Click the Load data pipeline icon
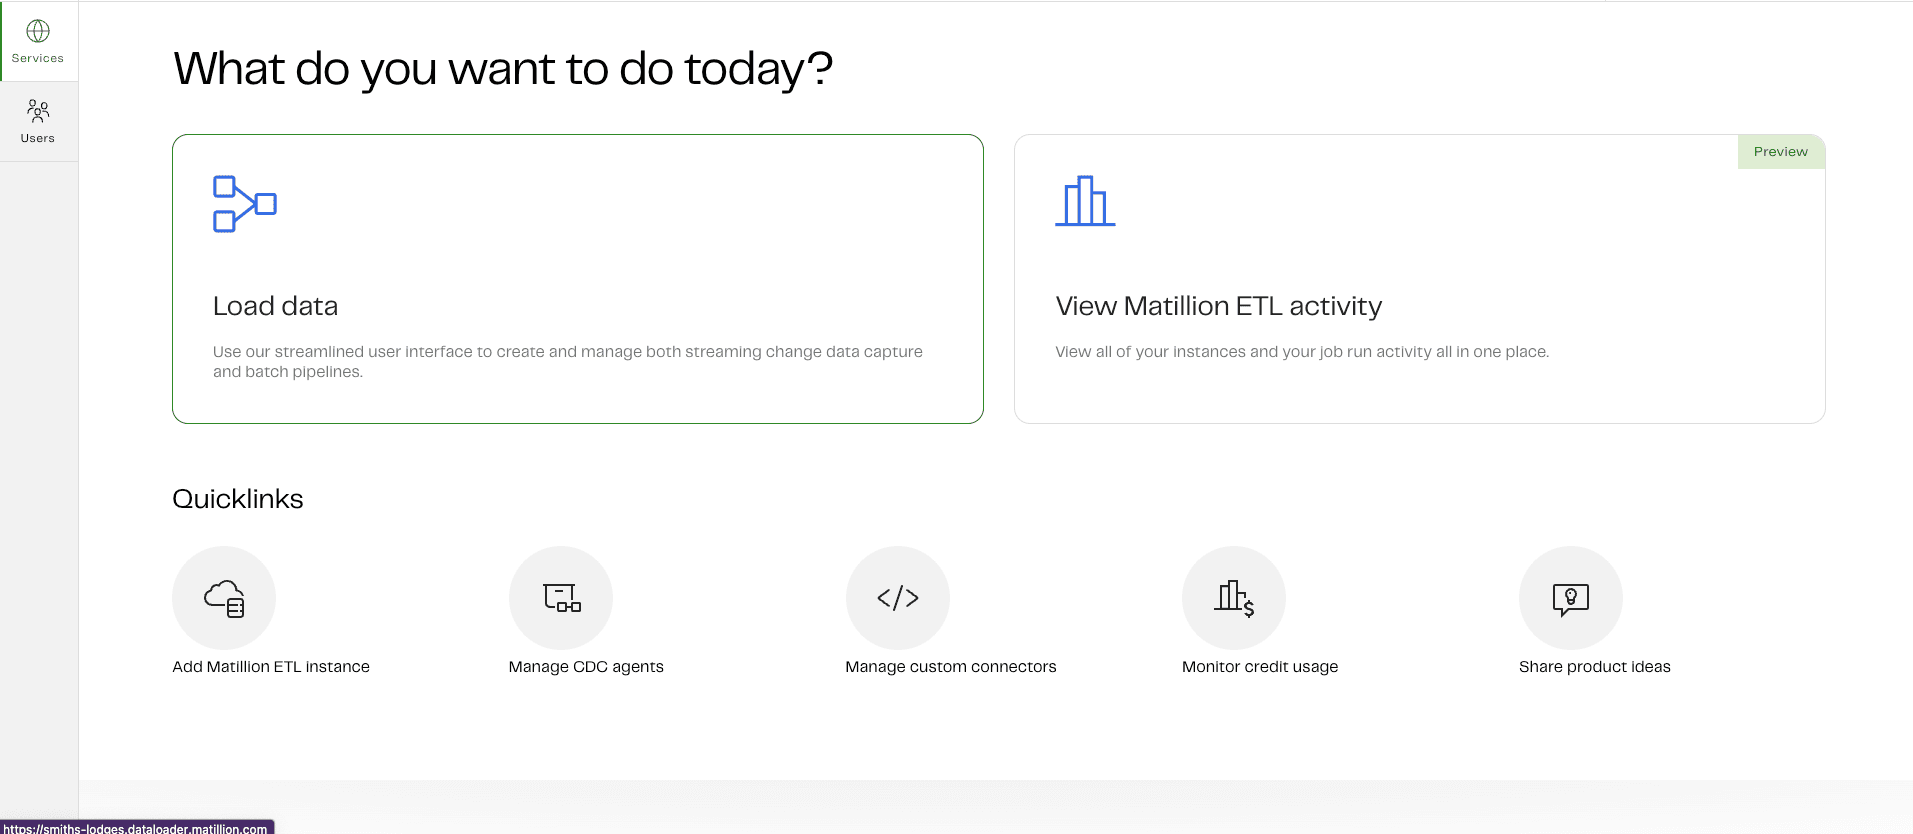 244,204
